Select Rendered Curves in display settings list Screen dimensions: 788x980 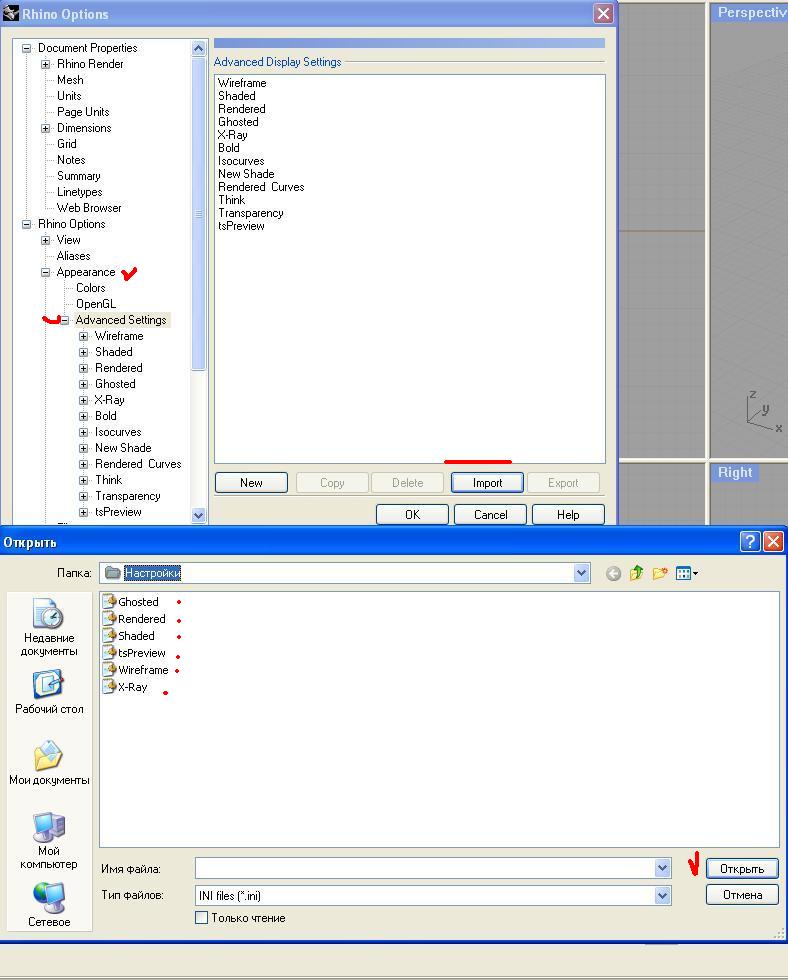261,187
